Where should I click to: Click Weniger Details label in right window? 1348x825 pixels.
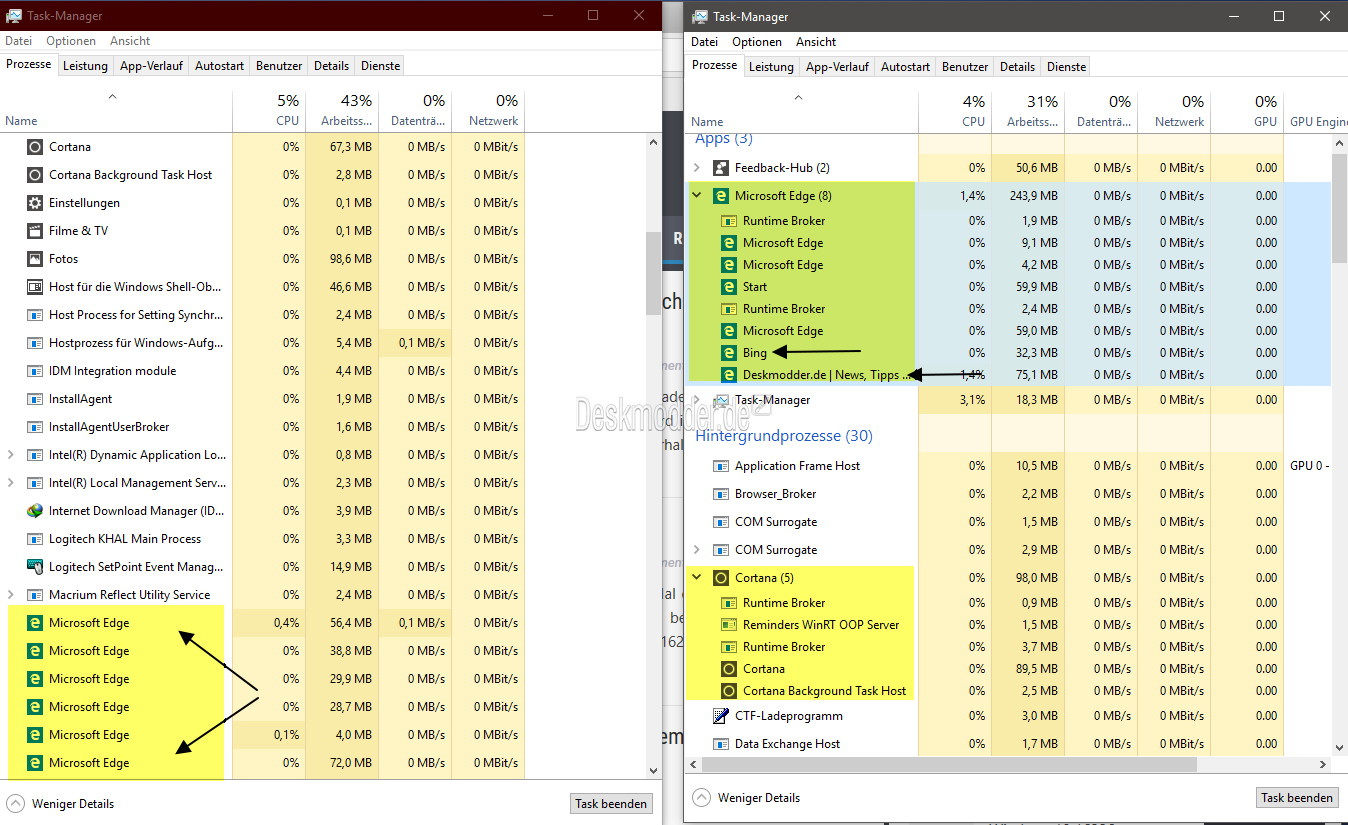point(759,798)
